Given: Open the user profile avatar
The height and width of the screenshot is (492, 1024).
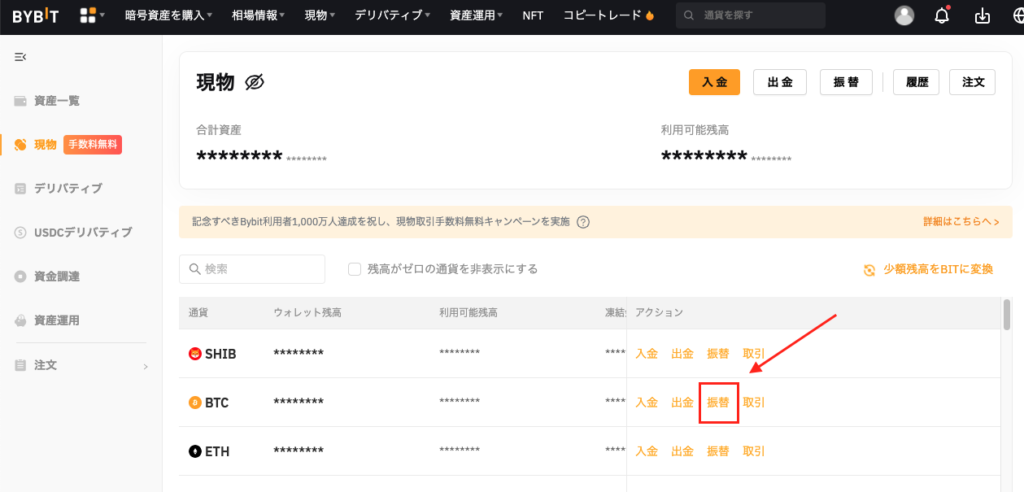Looking at the screenshot, I should (x=904, y=16).
